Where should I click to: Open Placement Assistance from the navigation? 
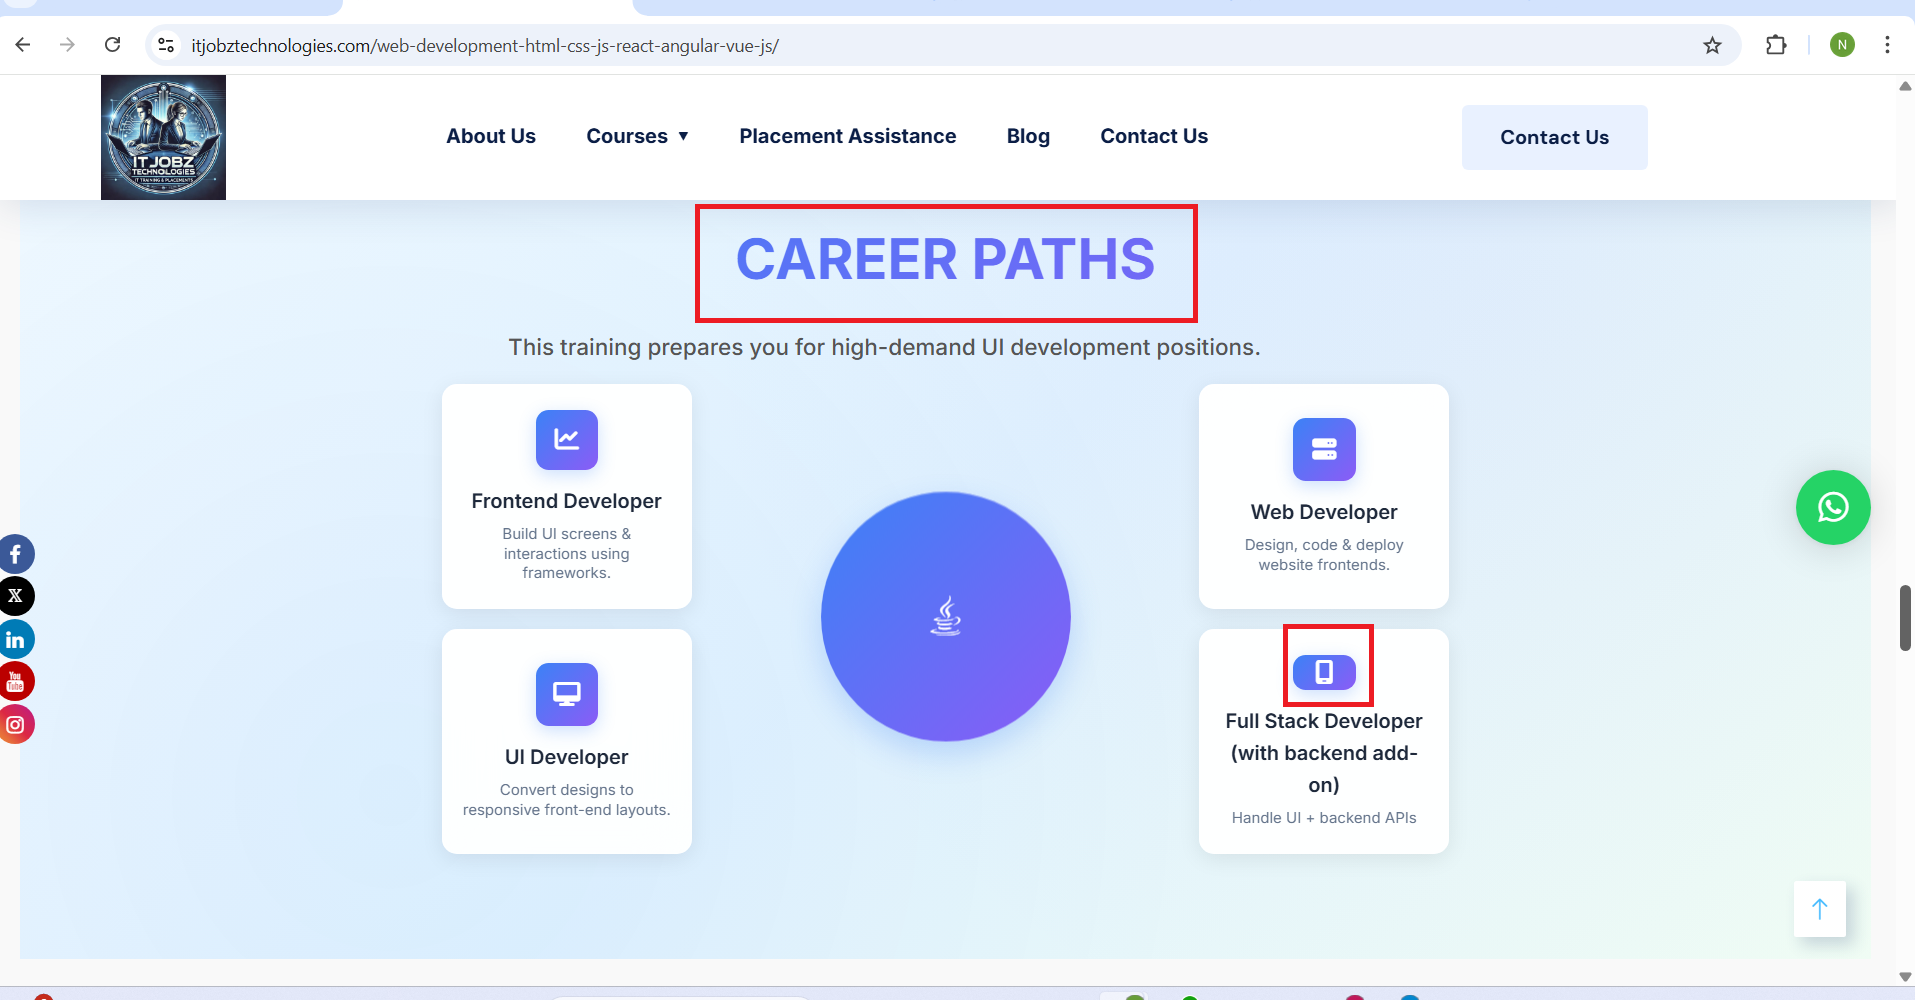pos(847,136)
